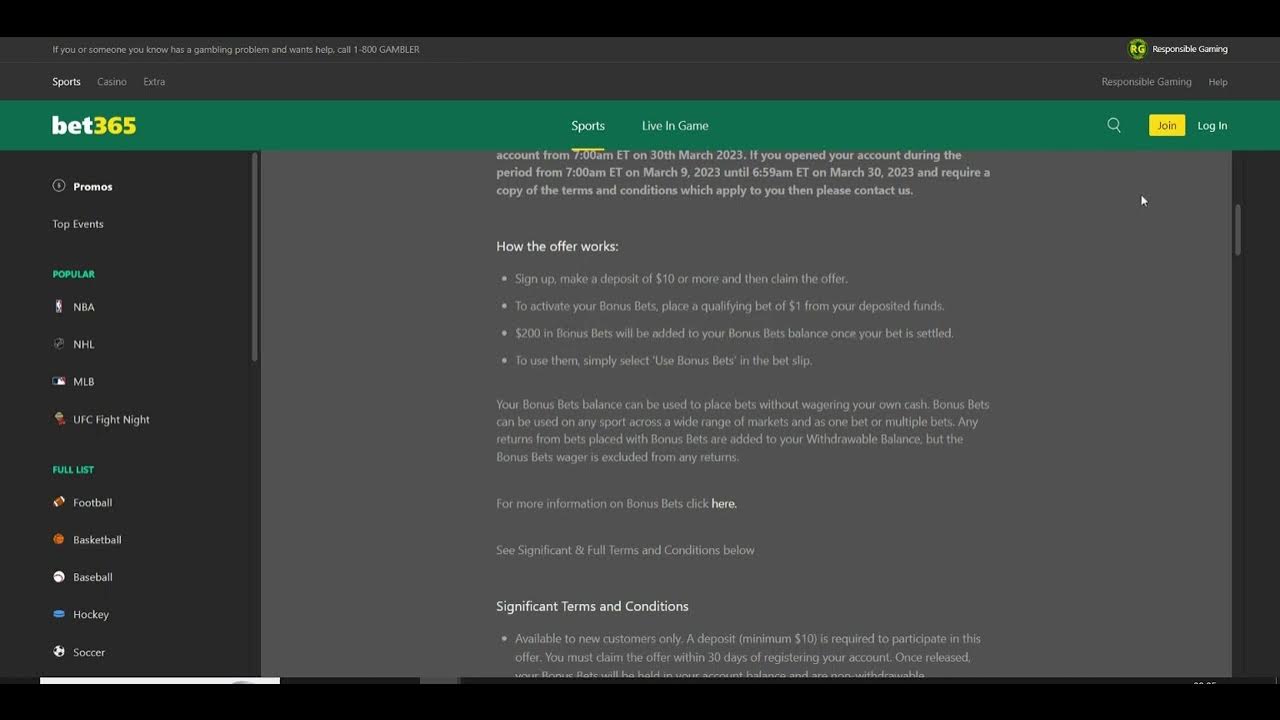This screenshot has height=720, width=1280.
Task: Open NBA in the Popular list
Action: pyautogui.click(x=84, y=307)
